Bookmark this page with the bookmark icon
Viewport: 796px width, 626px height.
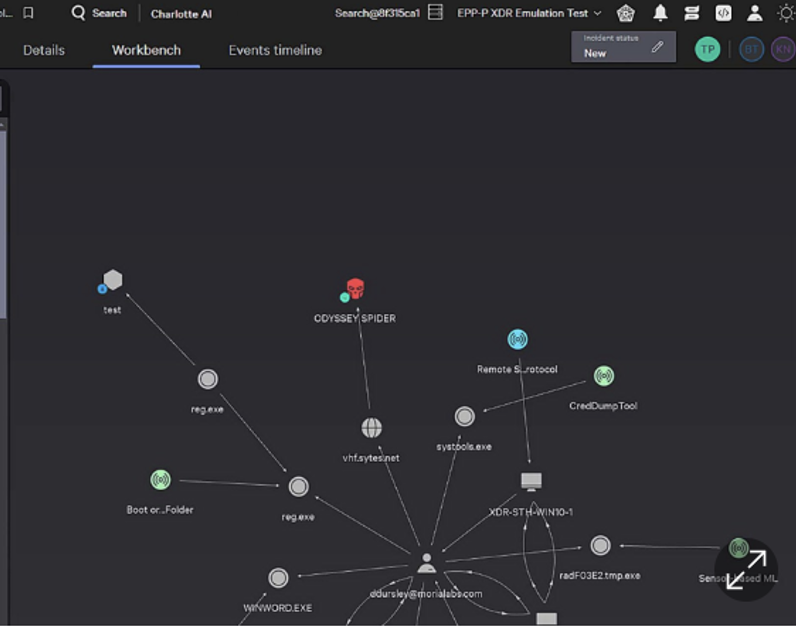tap(28, 13)
